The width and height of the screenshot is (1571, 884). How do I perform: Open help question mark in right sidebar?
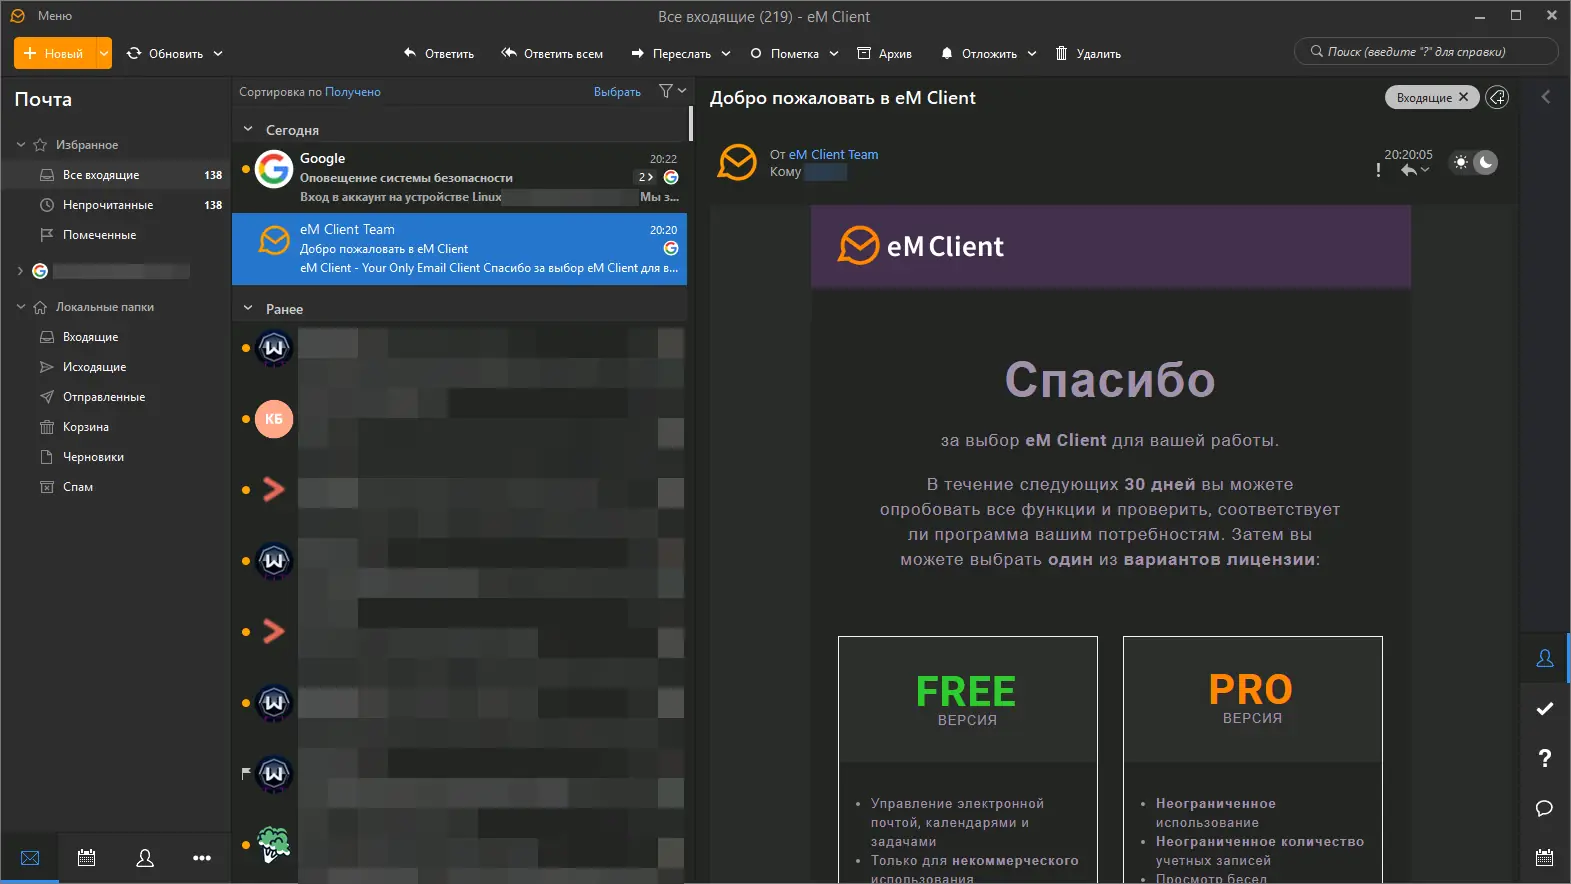[x=1545, y=758]
